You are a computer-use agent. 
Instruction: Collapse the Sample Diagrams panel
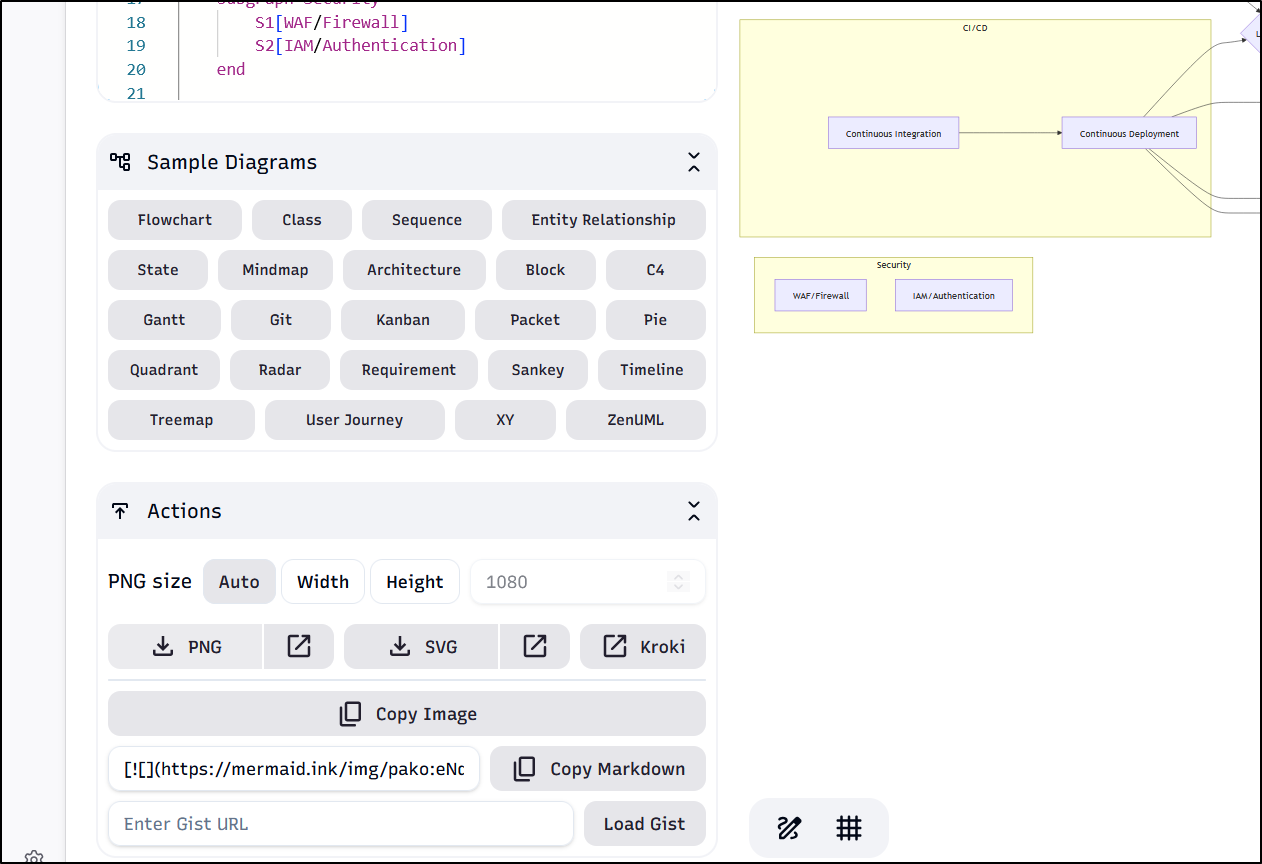pyautogui.click(x=694, y=162)
